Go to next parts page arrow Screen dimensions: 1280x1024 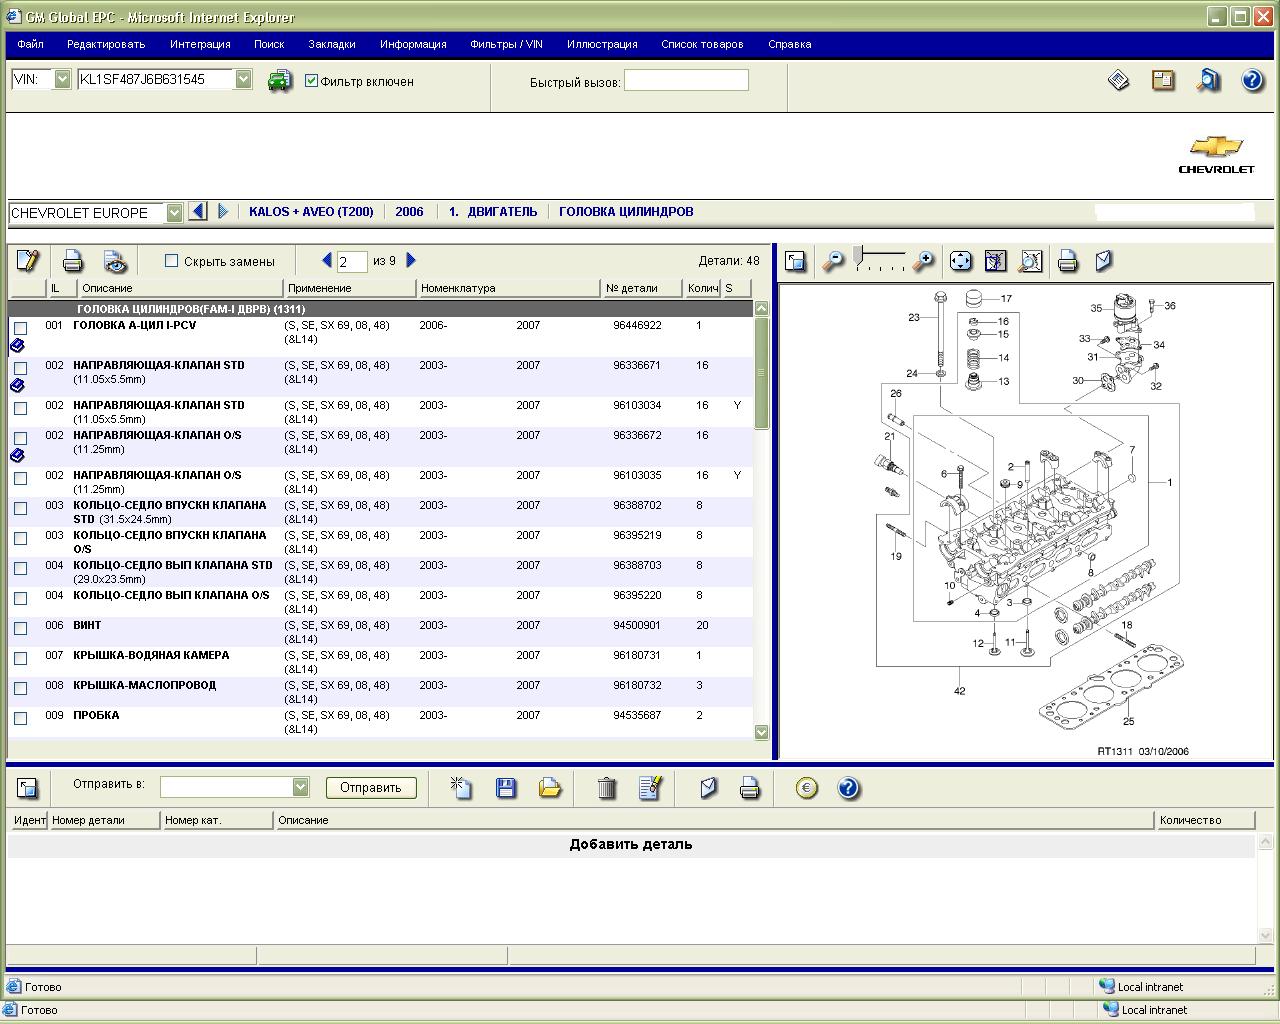tap(410, 260)
